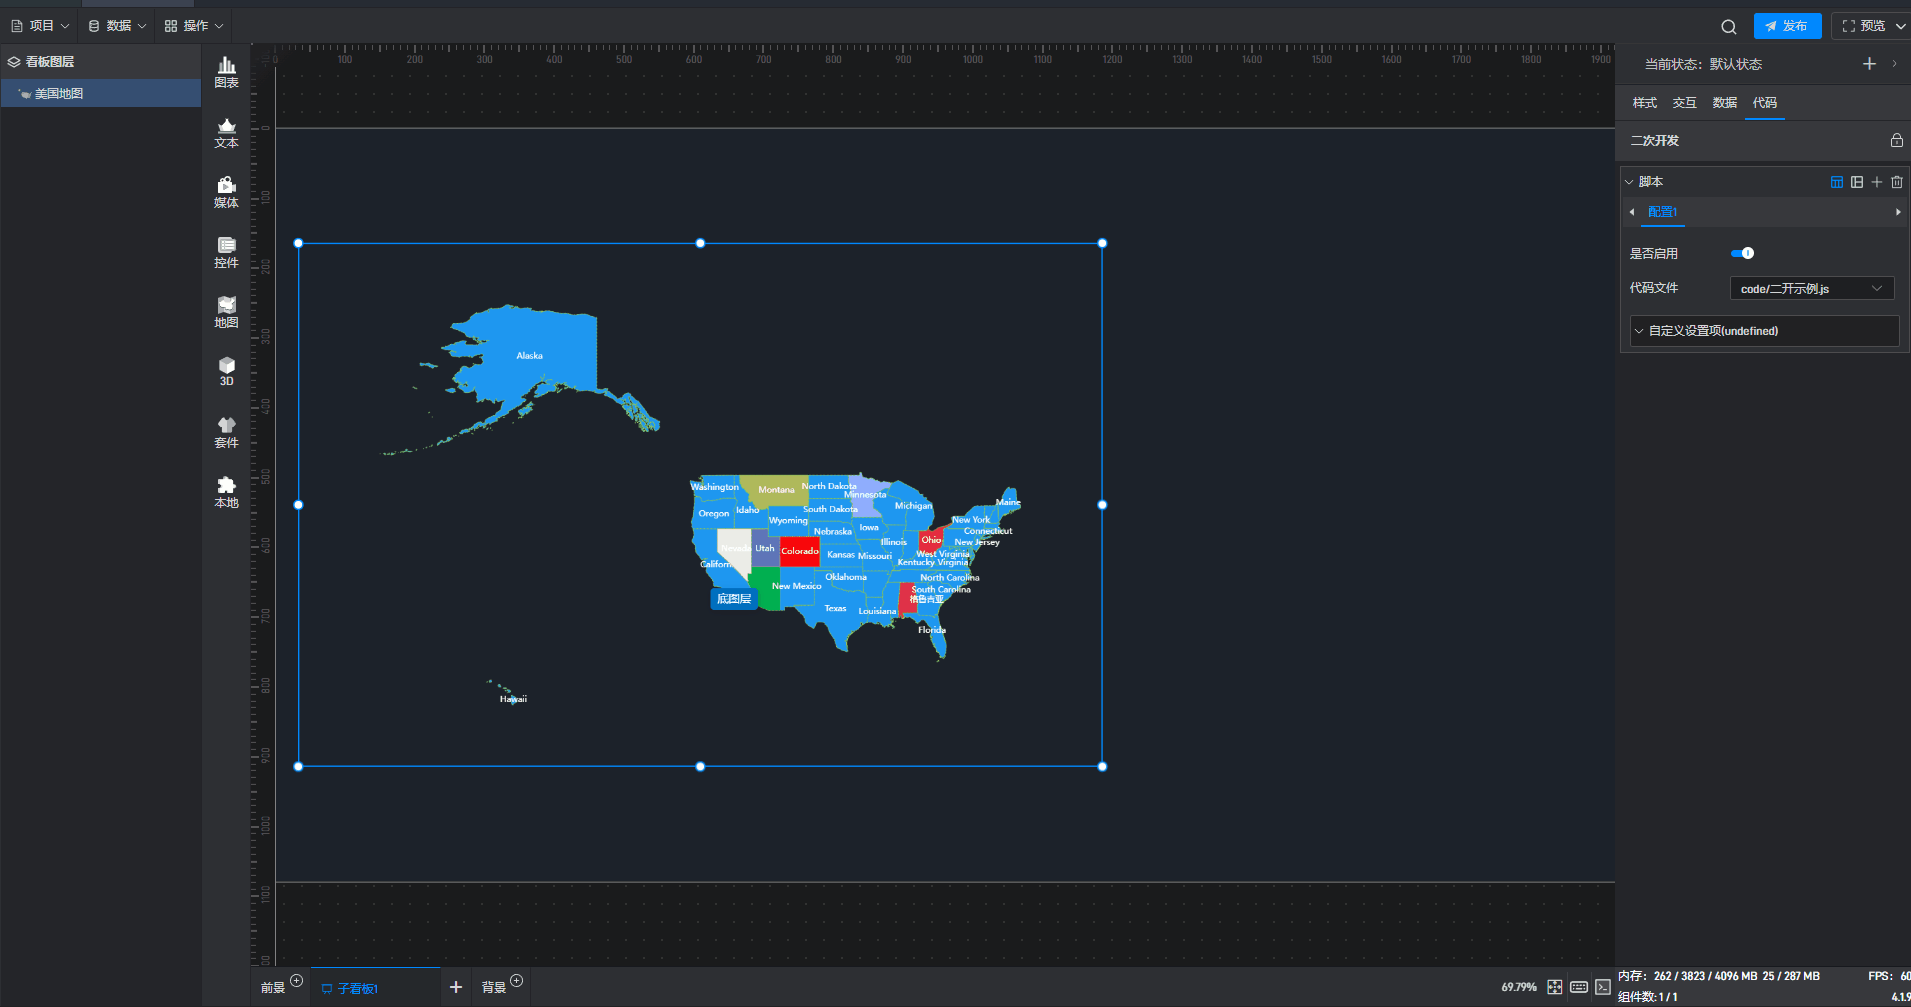Switch to the 交互 tab
This screenshot has height=1007, width=1911.
1684,103
